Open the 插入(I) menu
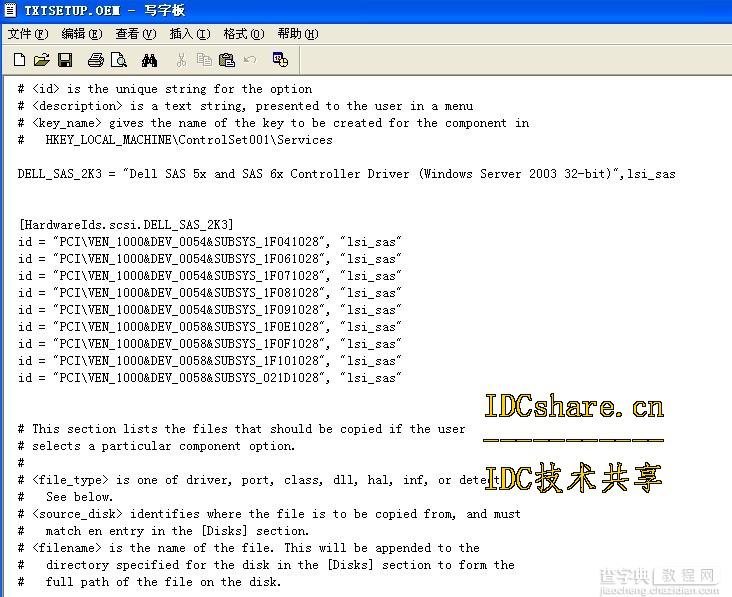This screenshot has height=597, width=732. point(190,34)
